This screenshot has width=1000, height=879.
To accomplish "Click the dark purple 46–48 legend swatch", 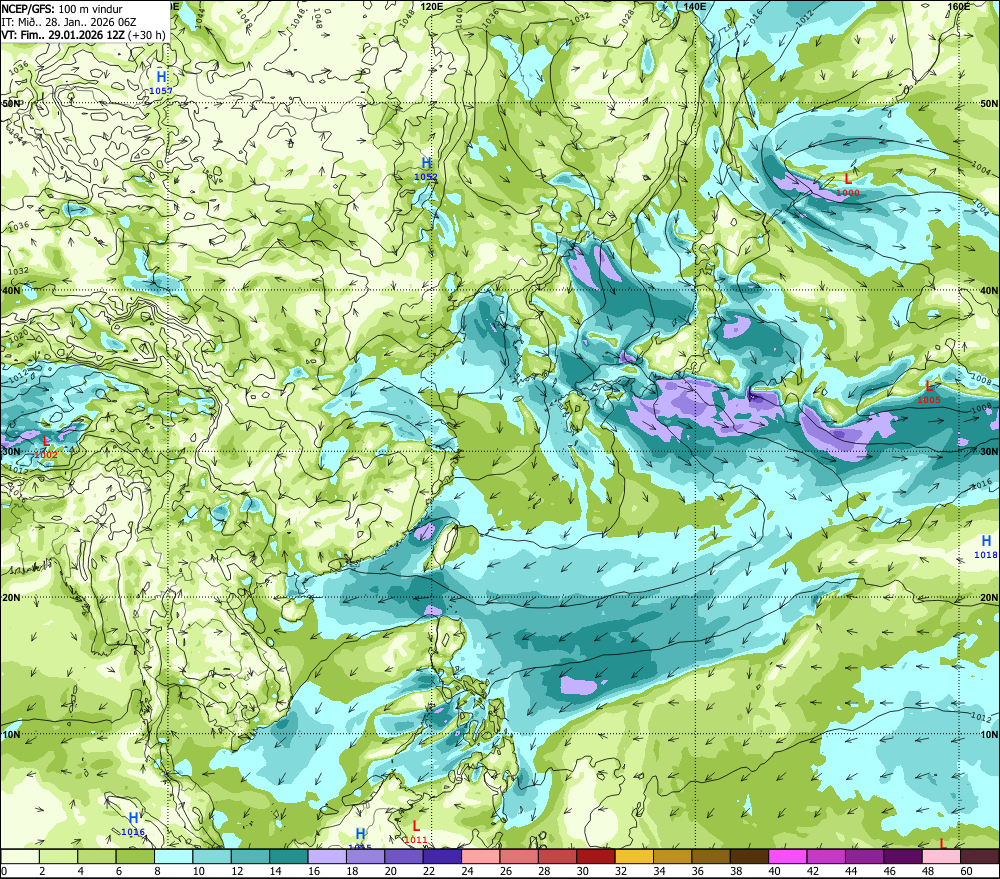I will pos(902,856).
